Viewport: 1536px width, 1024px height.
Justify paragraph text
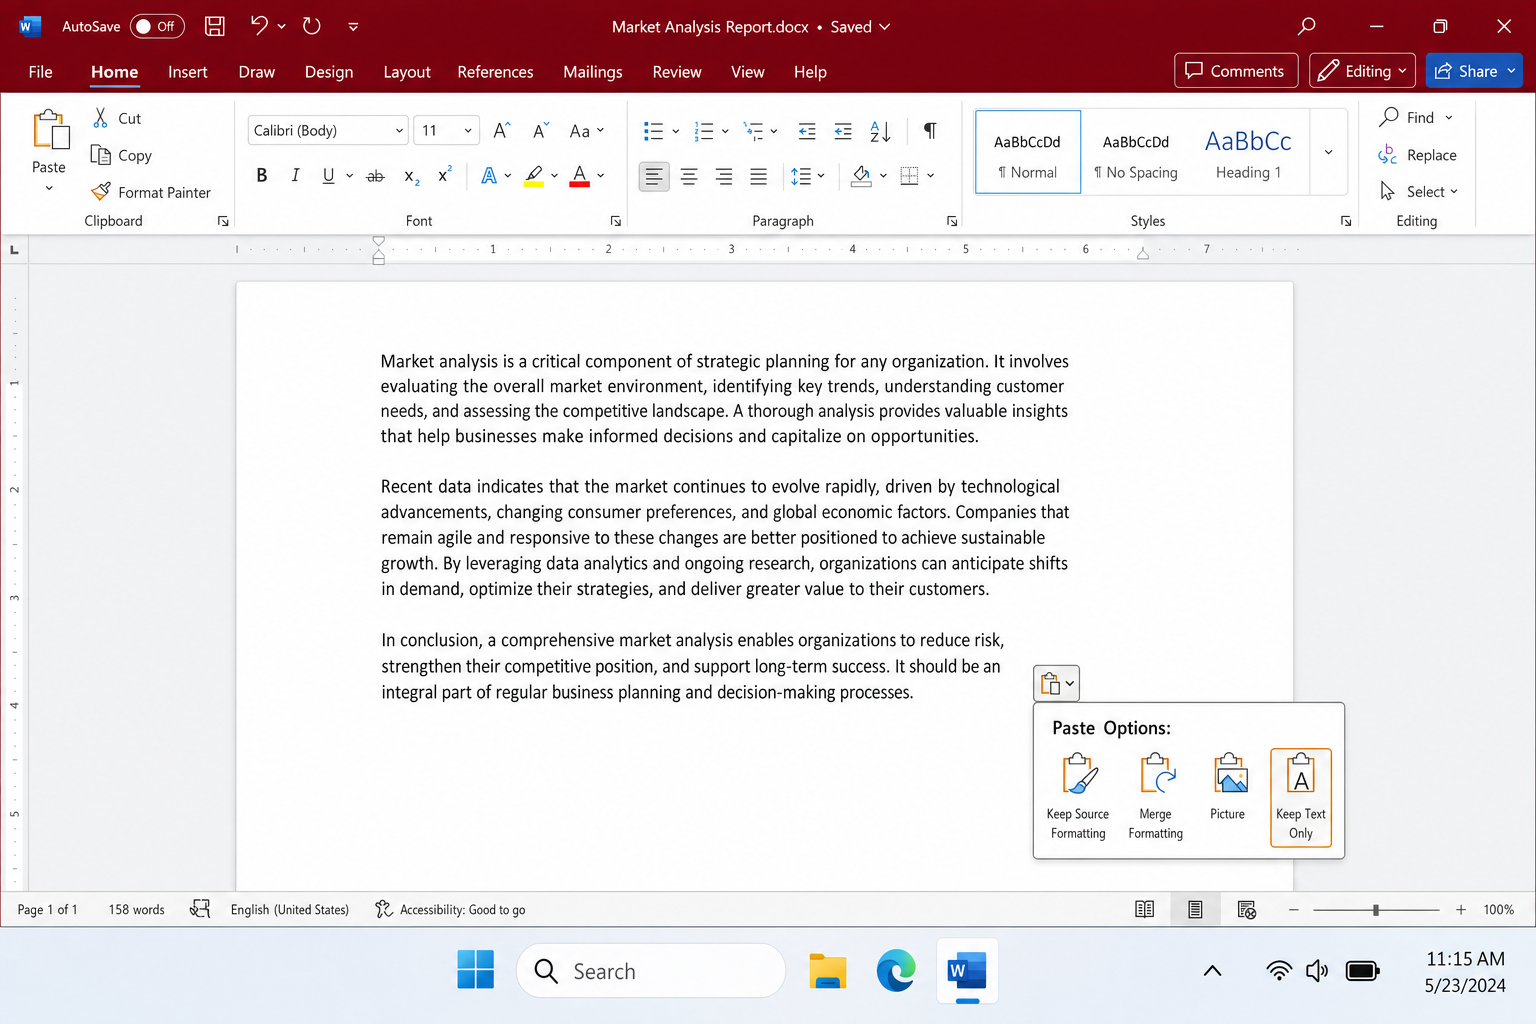point(759,177)
